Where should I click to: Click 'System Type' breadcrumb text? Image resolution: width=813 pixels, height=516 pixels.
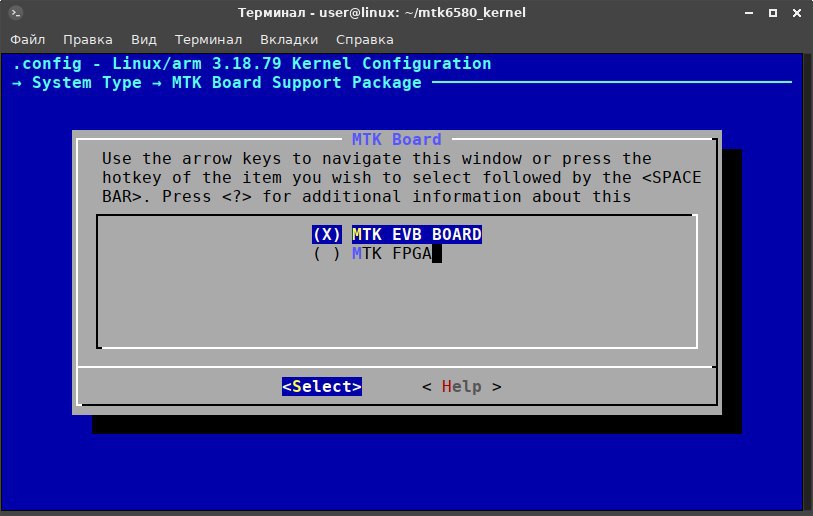[87, 83]
